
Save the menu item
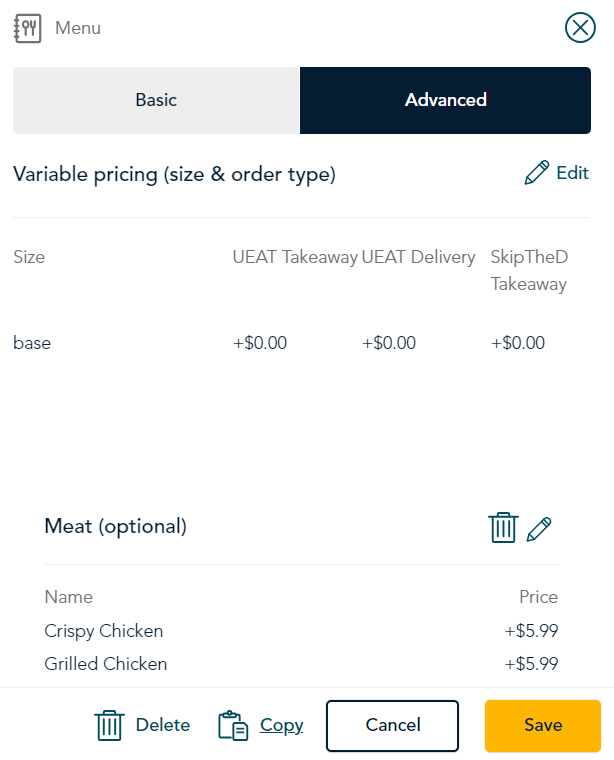(x=543, y=726)
